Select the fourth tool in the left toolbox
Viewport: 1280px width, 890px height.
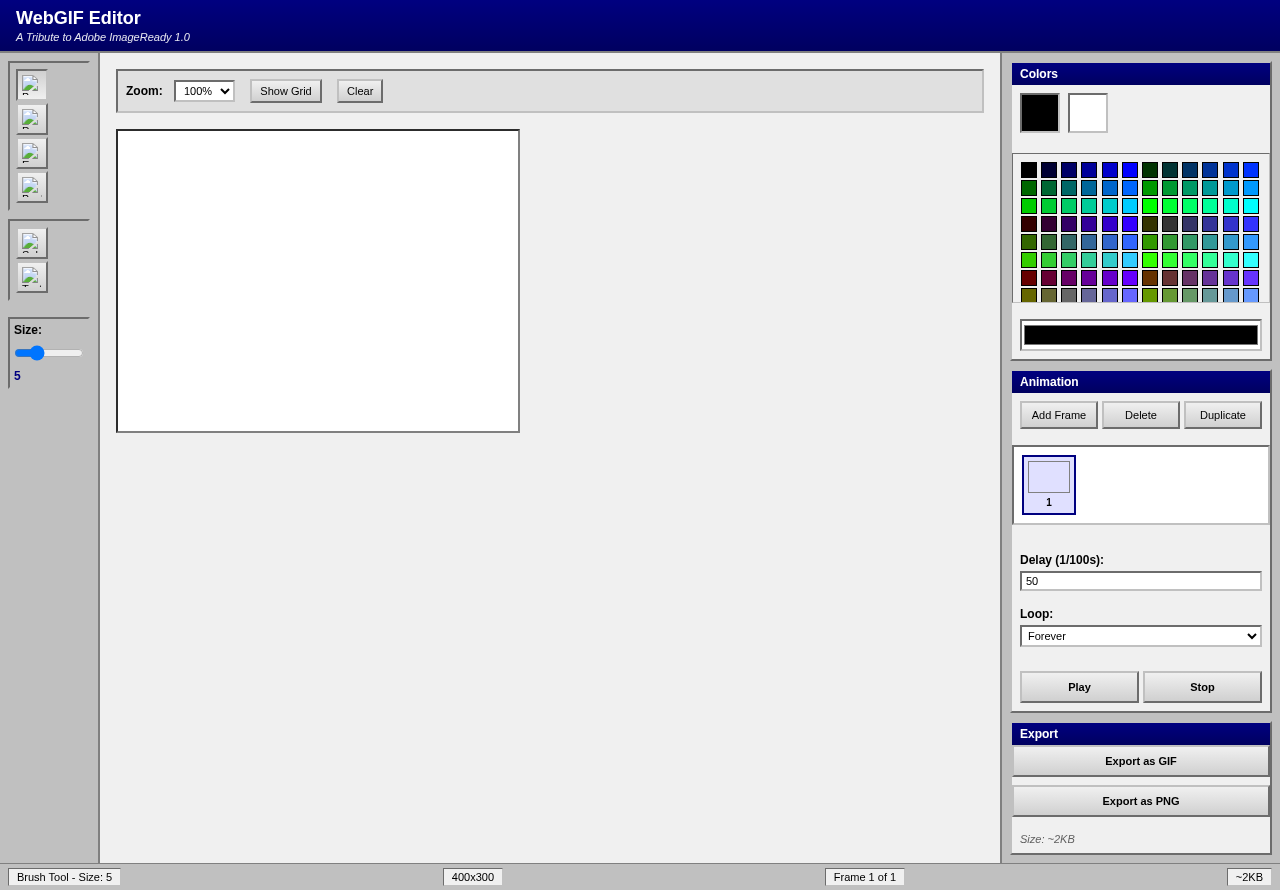click(31, 186)
